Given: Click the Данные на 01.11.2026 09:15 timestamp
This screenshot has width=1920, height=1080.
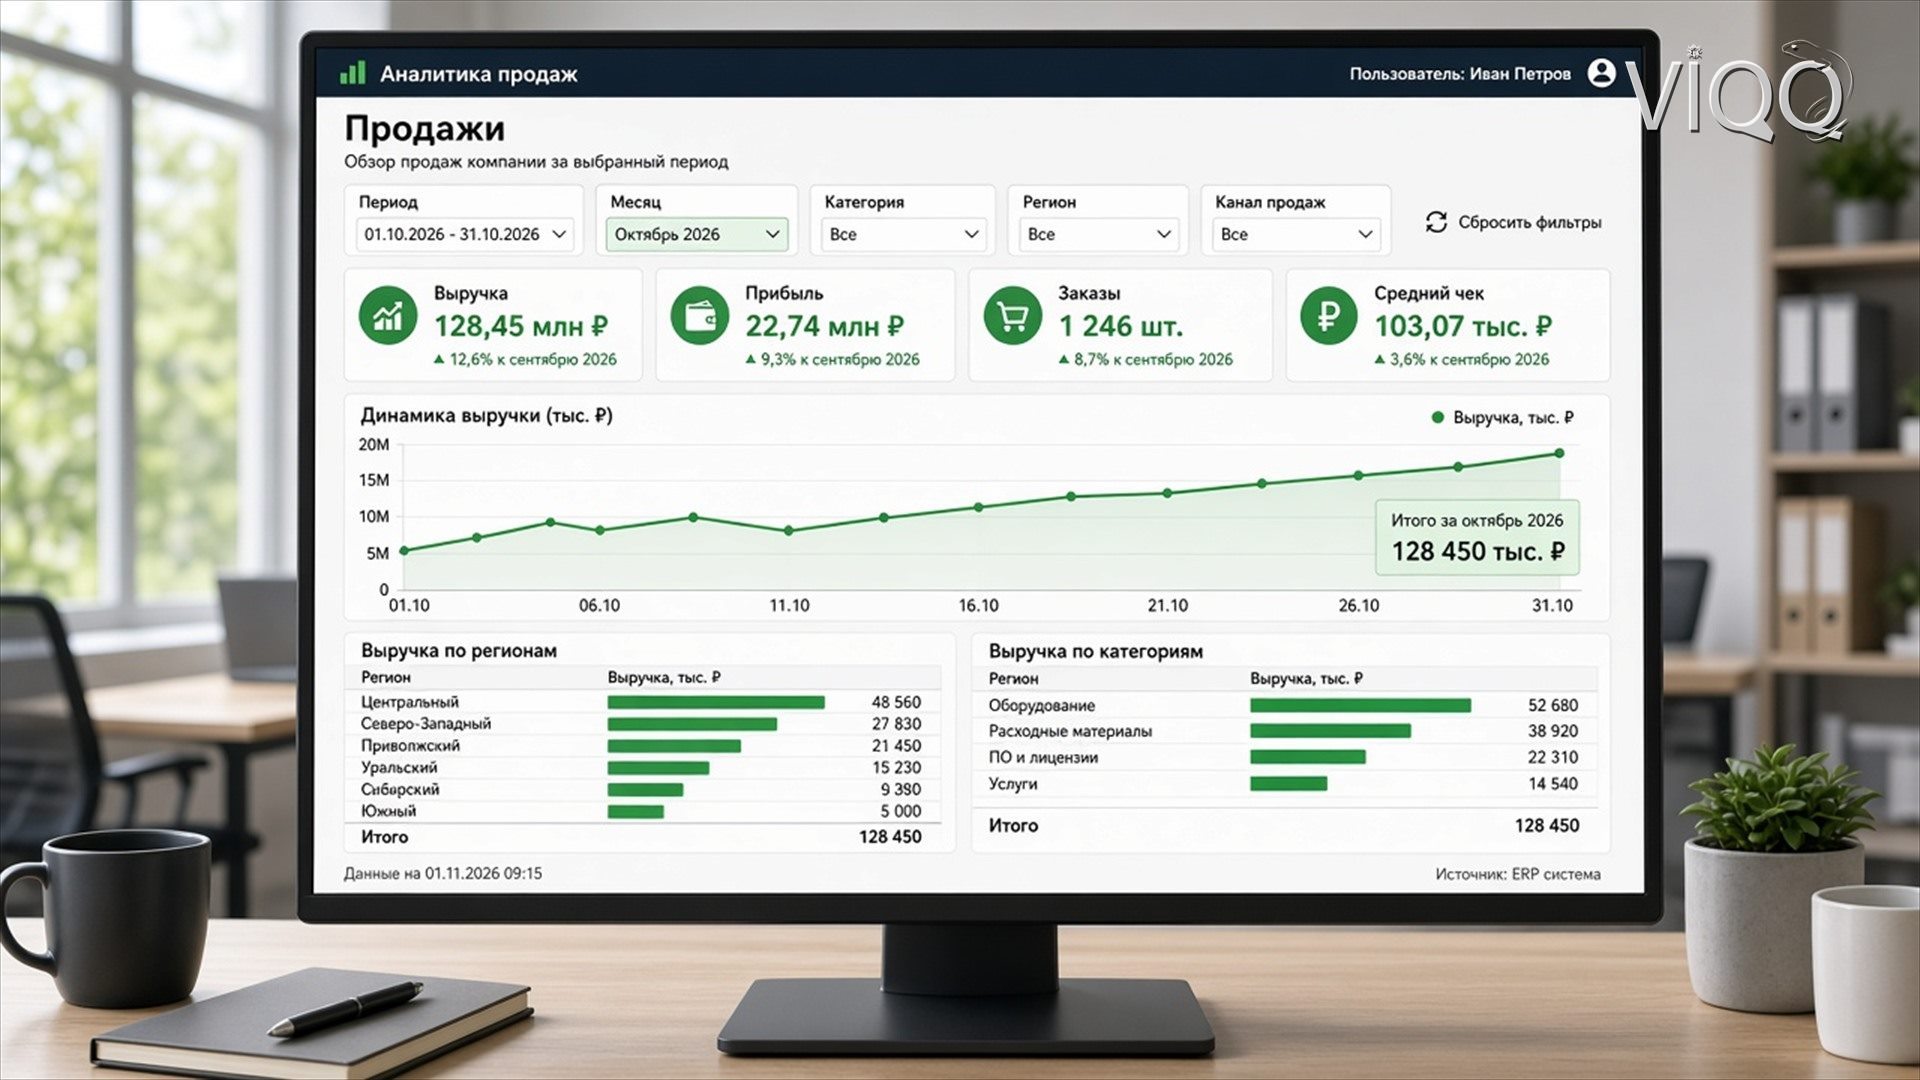Looking at the screenshot, I should (443, 874).
